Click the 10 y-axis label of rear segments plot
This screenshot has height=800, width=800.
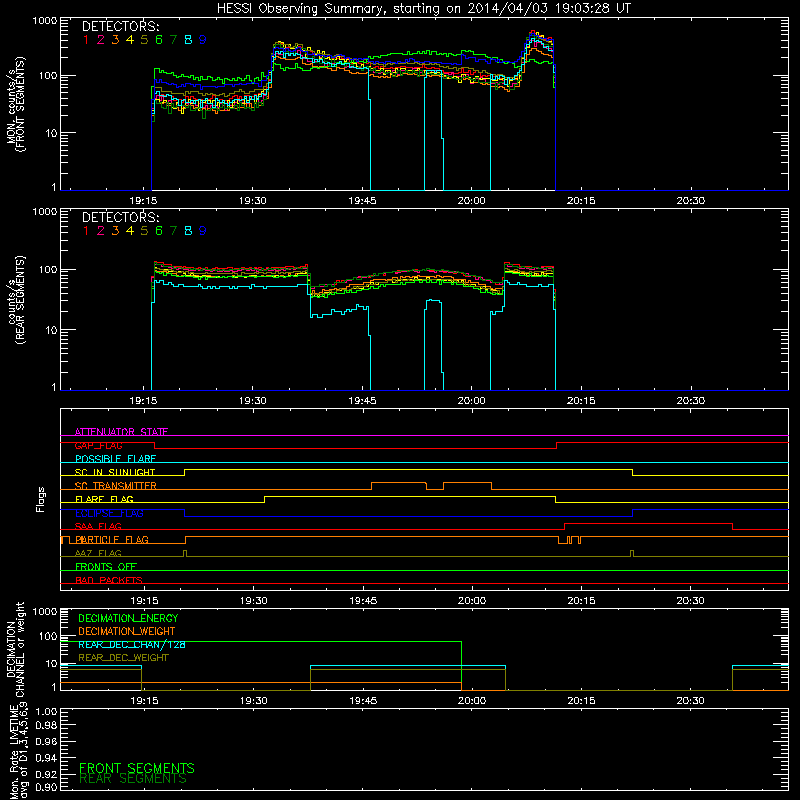[x=51, y=330]
